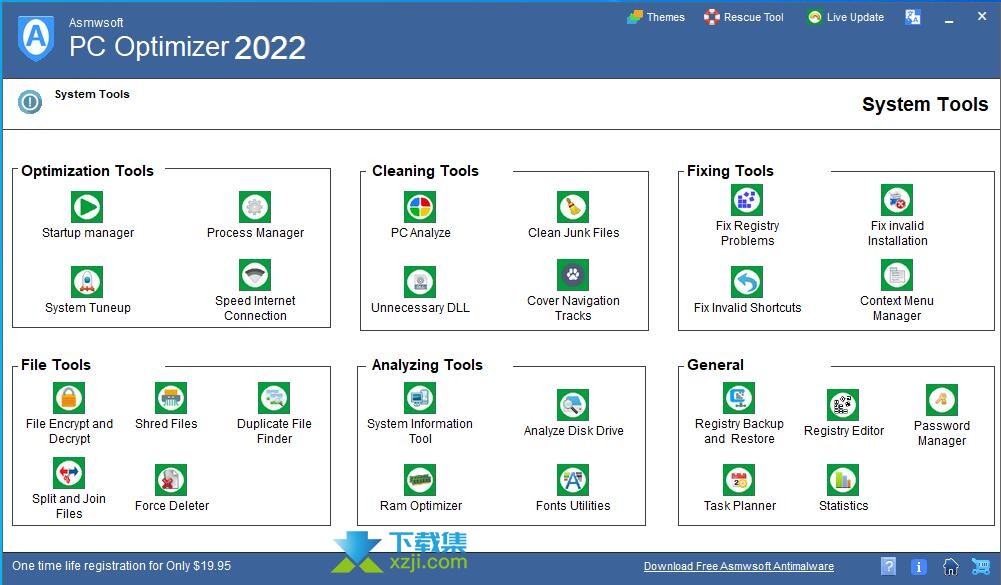Image resolution: width=1001 pixels, height=585 pixels.
Task: Click the Fonts Utilities label
Action: 573,505
